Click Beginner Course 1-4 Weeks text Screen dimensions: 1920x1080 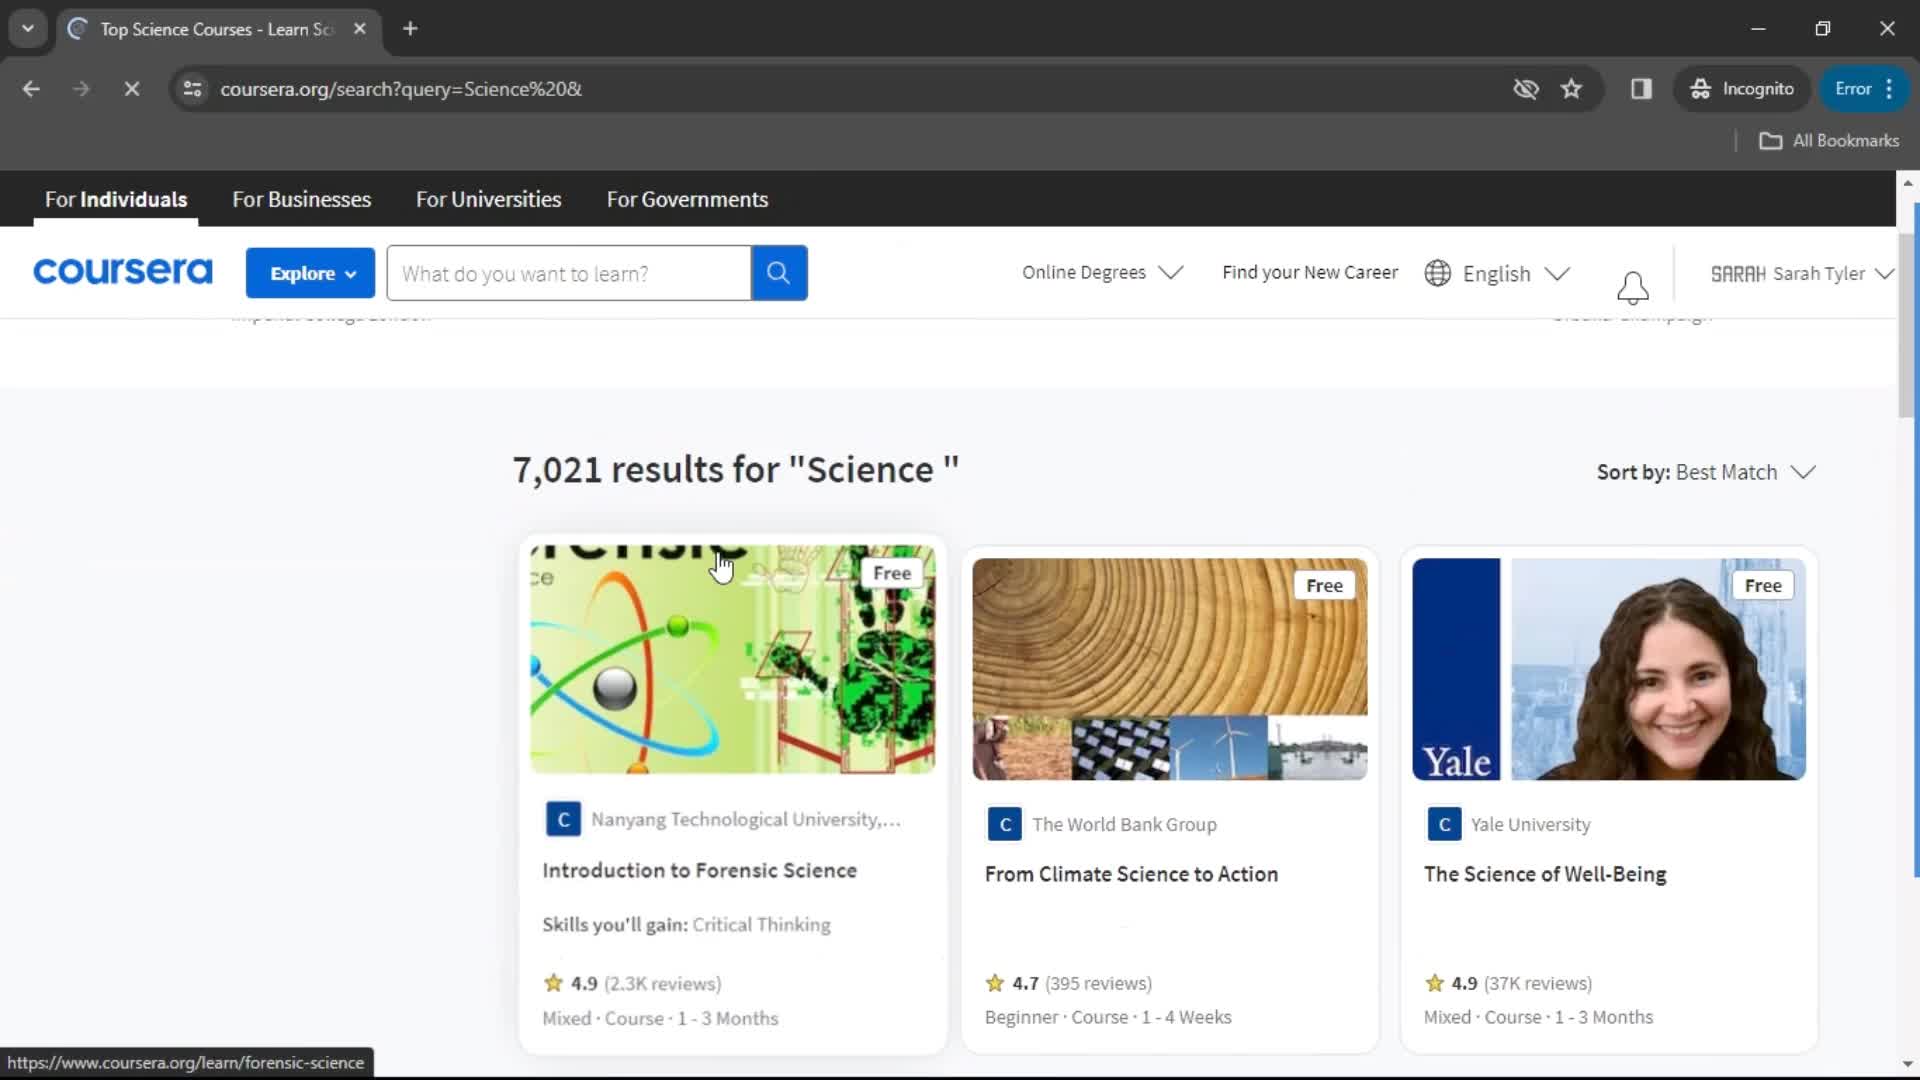(x=1108, y=1017)
